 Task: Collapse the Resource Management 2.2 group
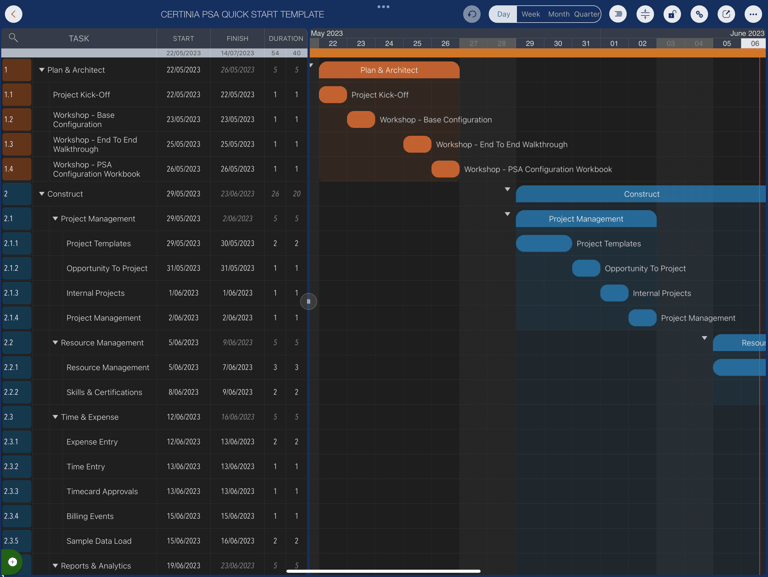click(55, 342)
